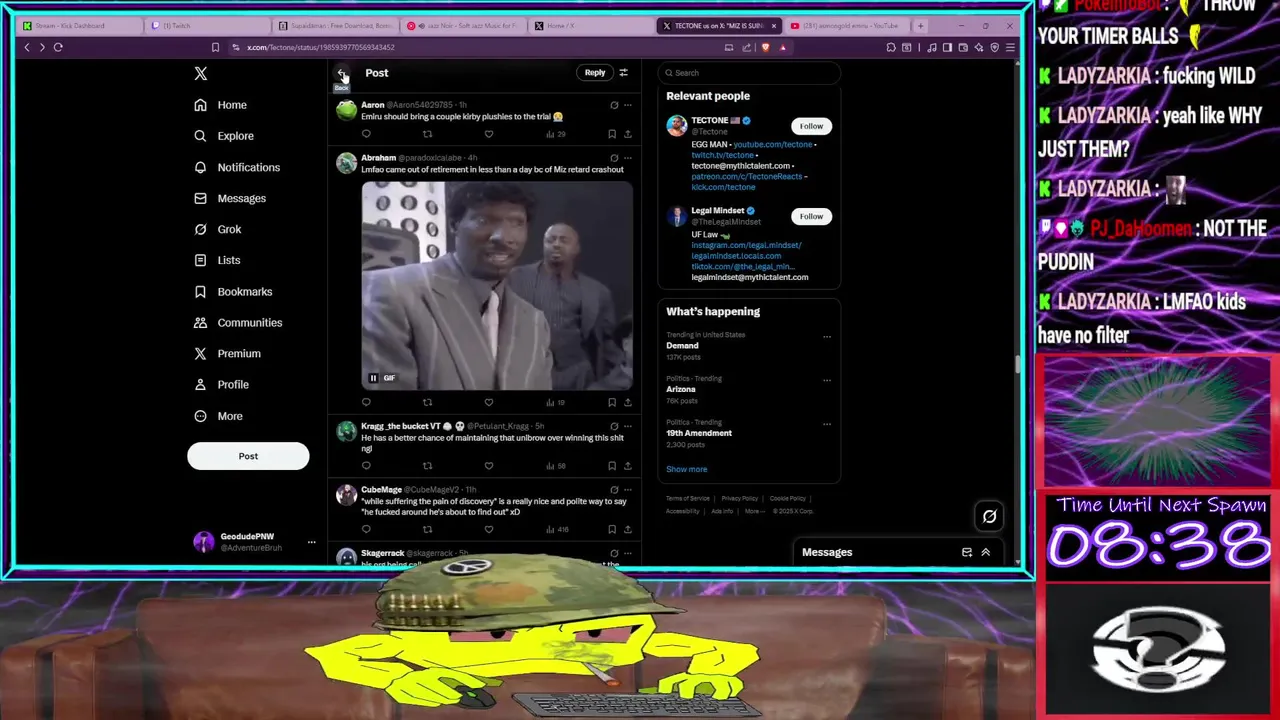The height and width of the screenshot is (720, 1280).
Task: Follow Legal Mindset
Action: click(x=811, y=216)
